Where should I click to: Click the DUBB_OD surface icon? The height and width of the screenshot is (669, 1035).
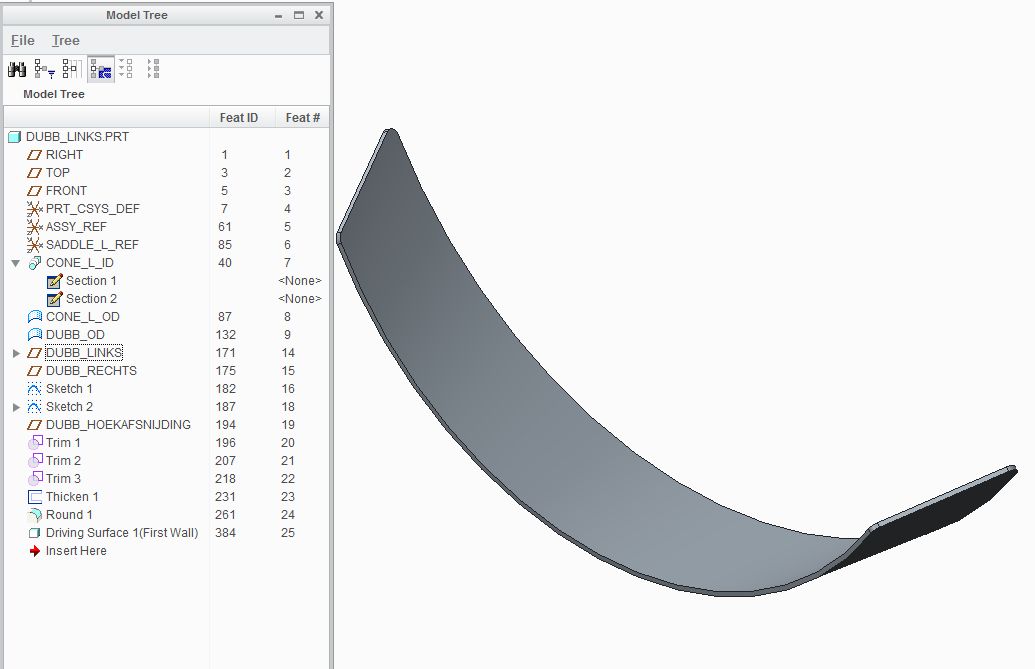34,335
